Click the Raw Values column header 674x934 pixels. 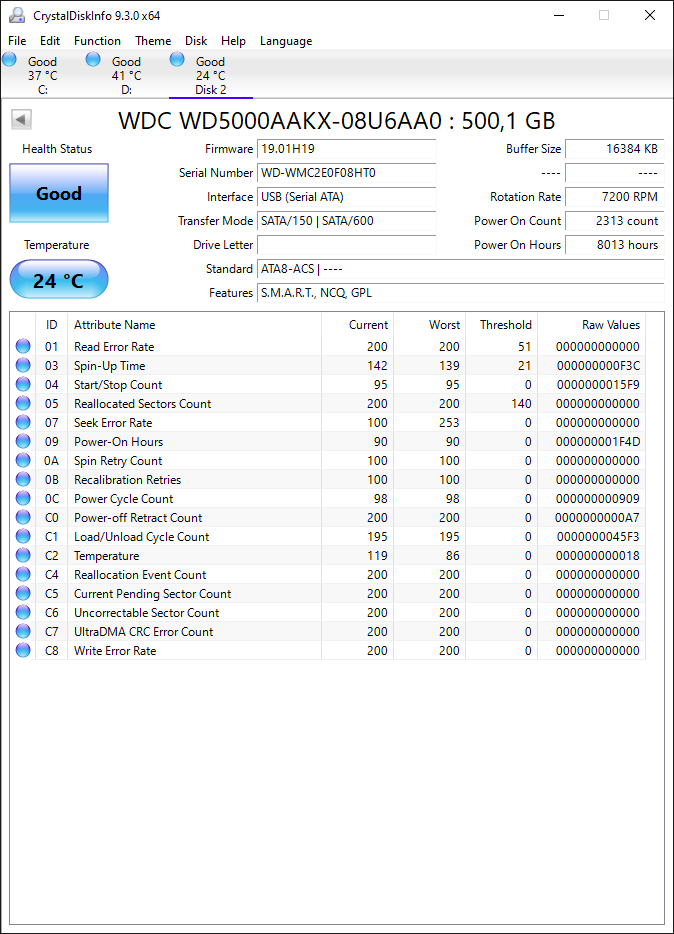611,325
